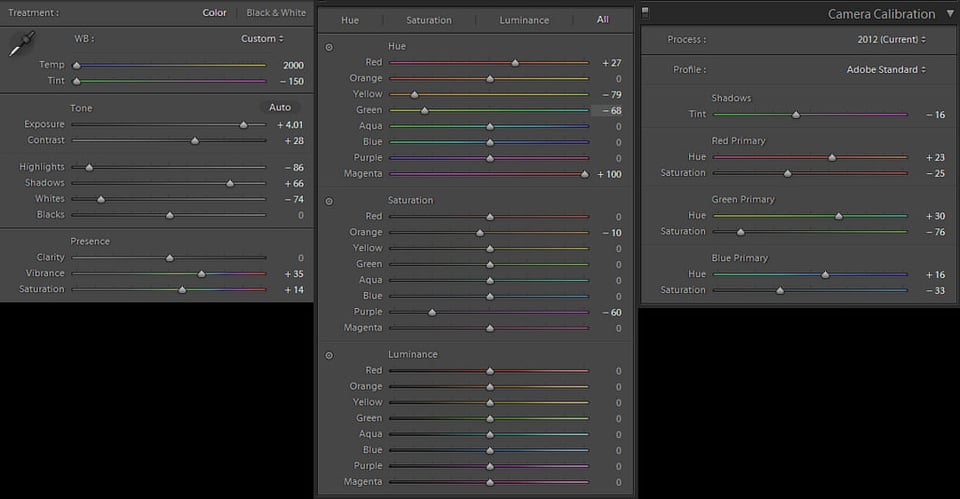Screen dimensions: 960x499
Task: Click the Blacks slider handle
Action: point(170,215)
